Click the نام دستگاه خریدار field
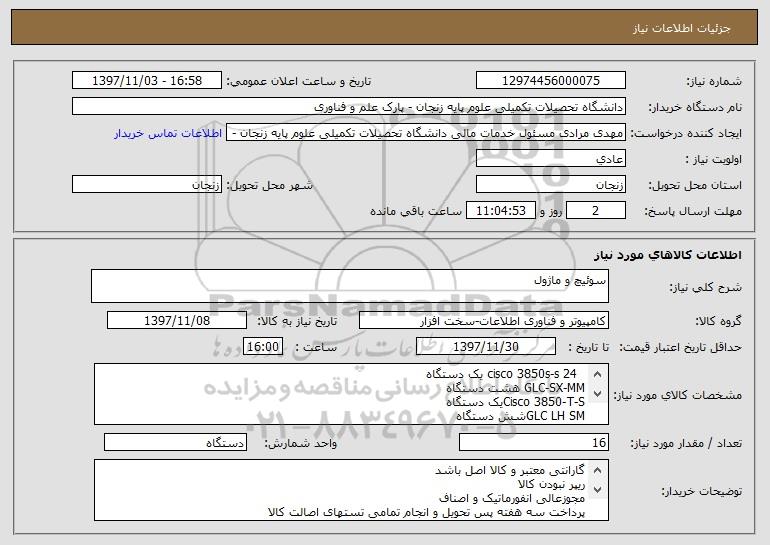 click(349, 107)
